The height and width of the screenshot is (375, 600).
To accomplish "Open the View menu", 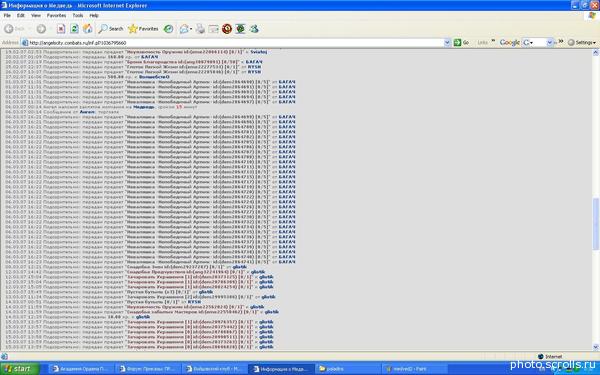I will pyautogui.click(x=36, y=15).
